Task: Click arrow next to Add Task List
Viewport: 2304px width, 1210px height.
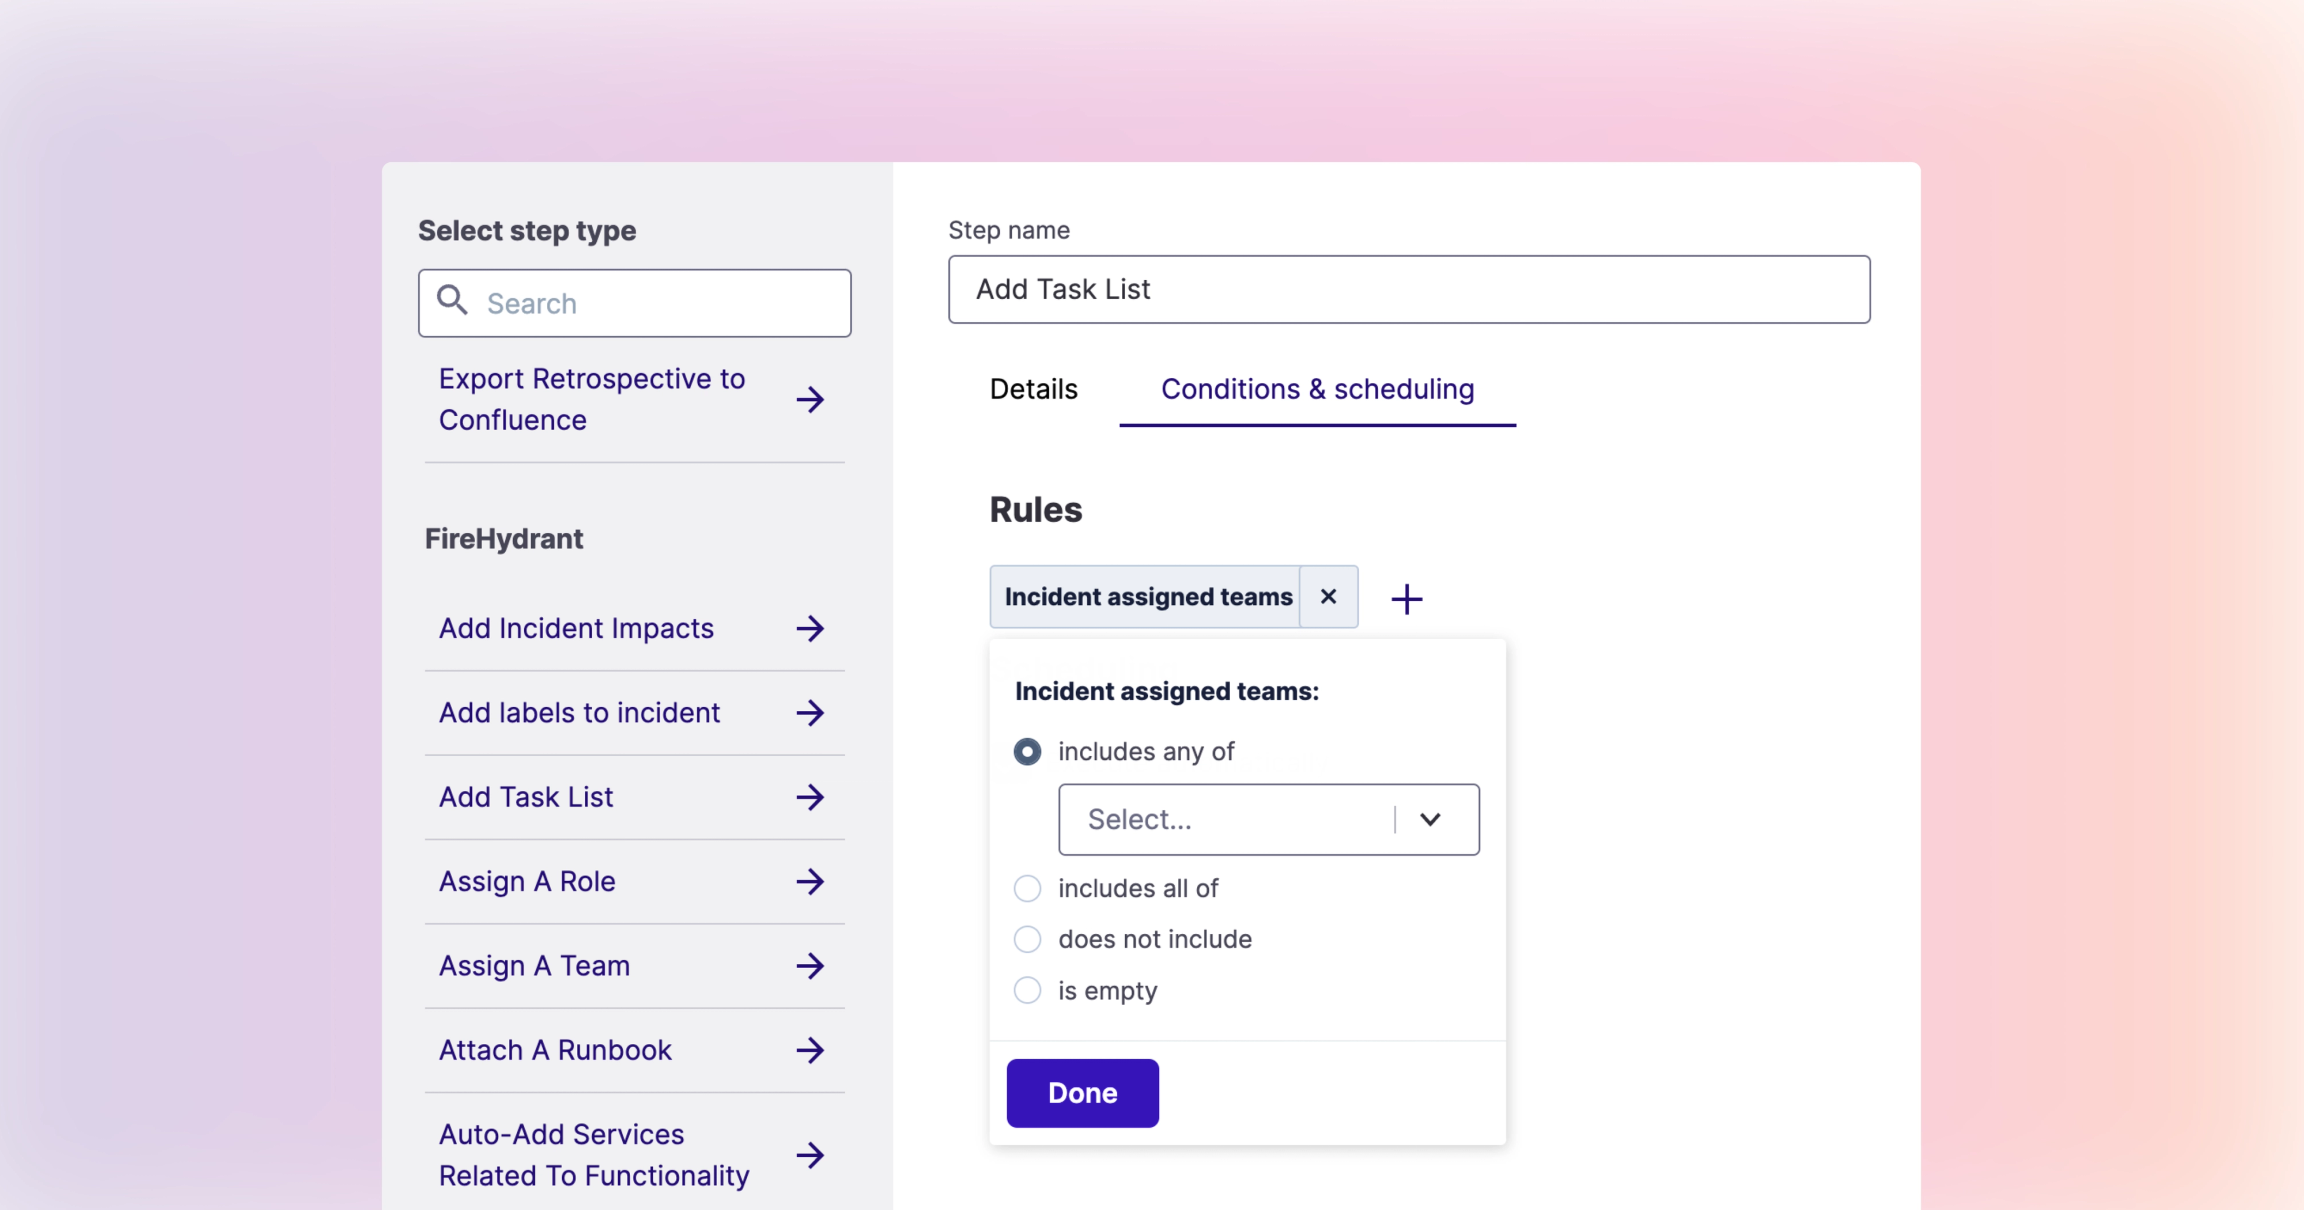Action: (810, 797)
